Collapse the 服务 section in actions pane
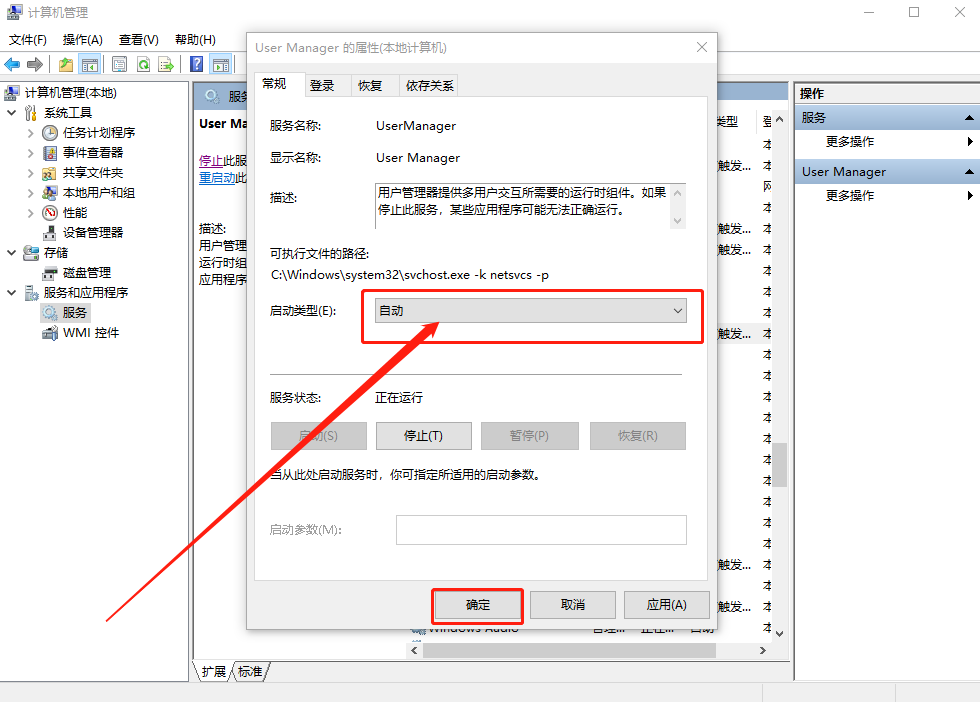 [969, 118]
